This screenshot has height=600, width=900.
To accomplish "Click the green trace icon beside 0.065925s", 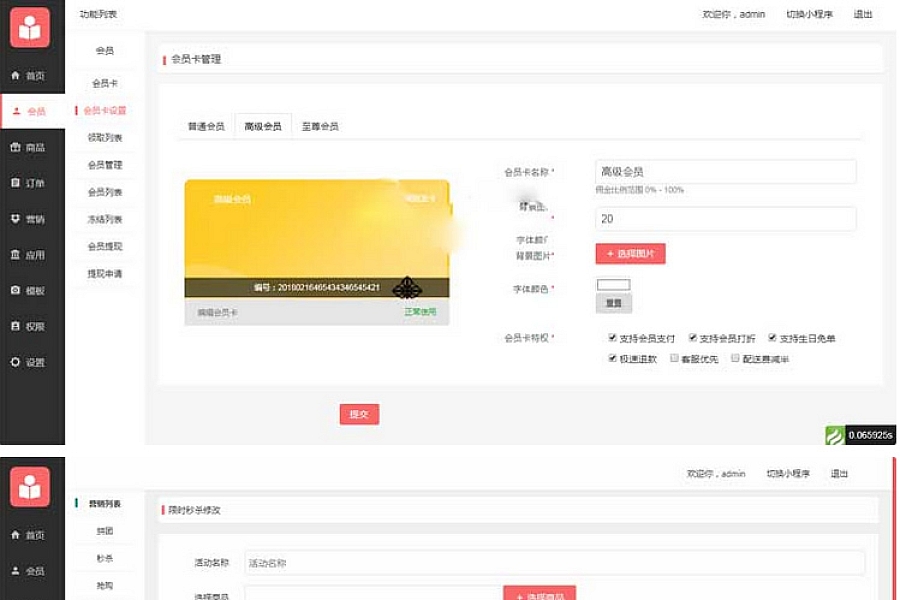I will 835,435.
